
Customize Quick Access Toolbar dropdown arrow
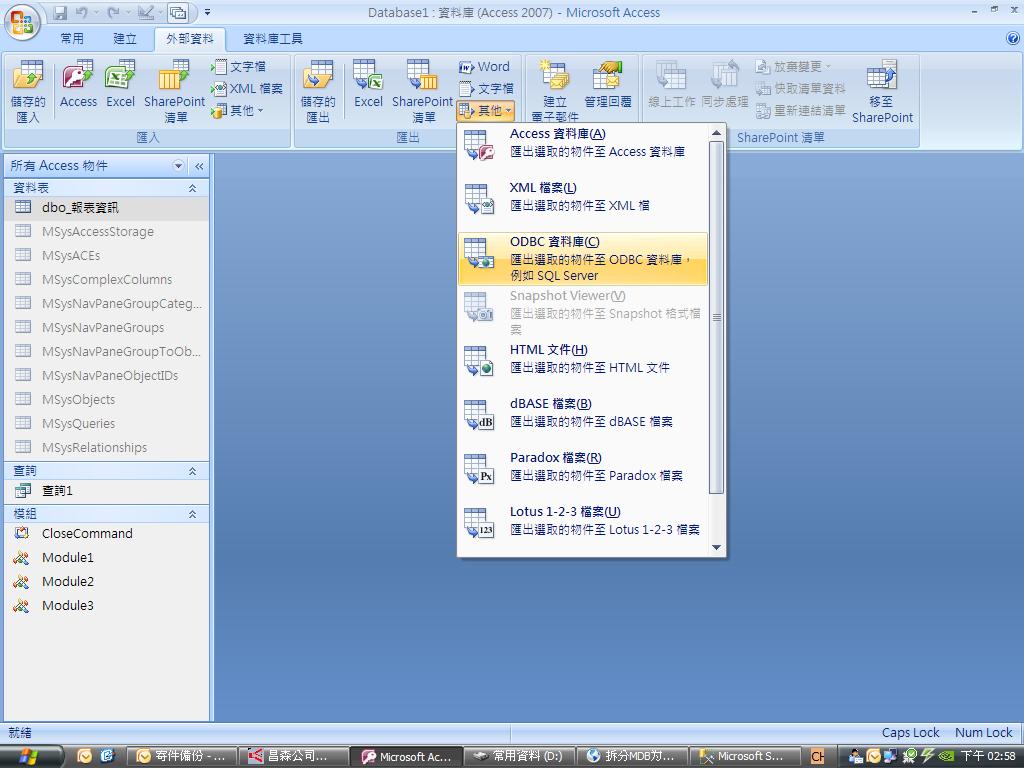(x=208, y=12)
